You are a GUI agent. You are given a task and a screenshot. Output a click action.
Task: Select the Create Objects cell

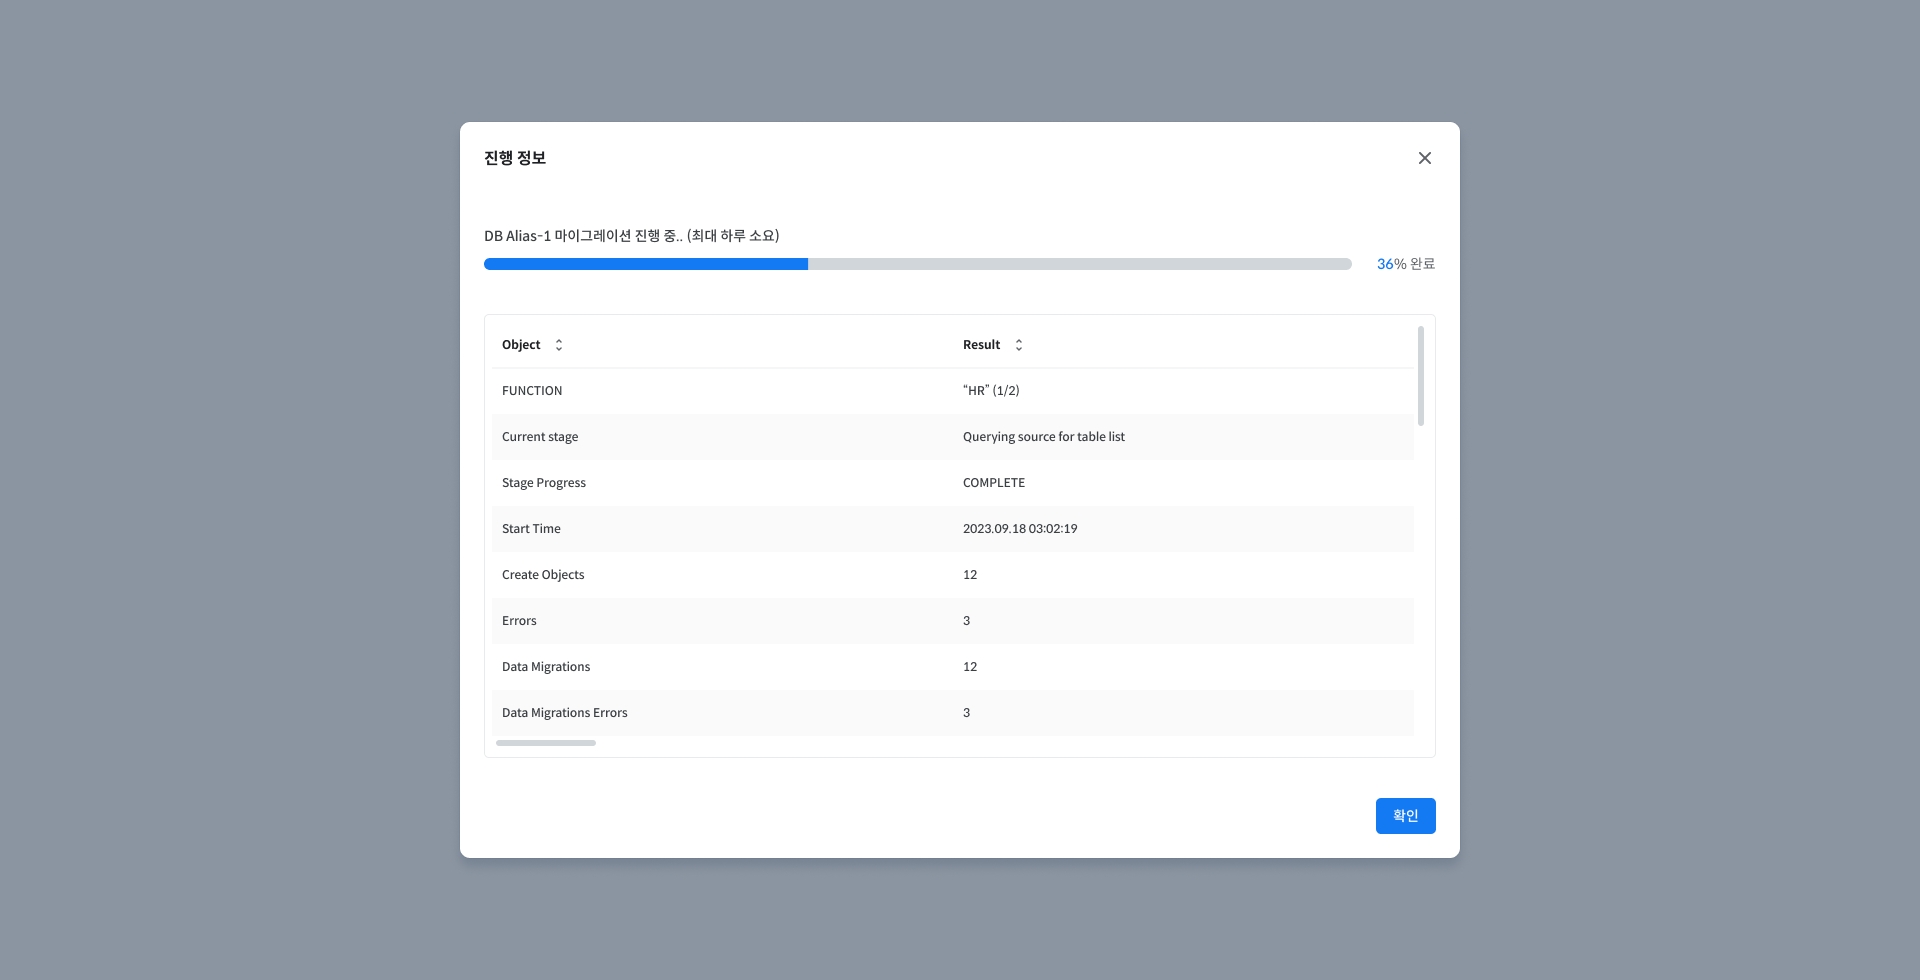click(x=543, y=575)
